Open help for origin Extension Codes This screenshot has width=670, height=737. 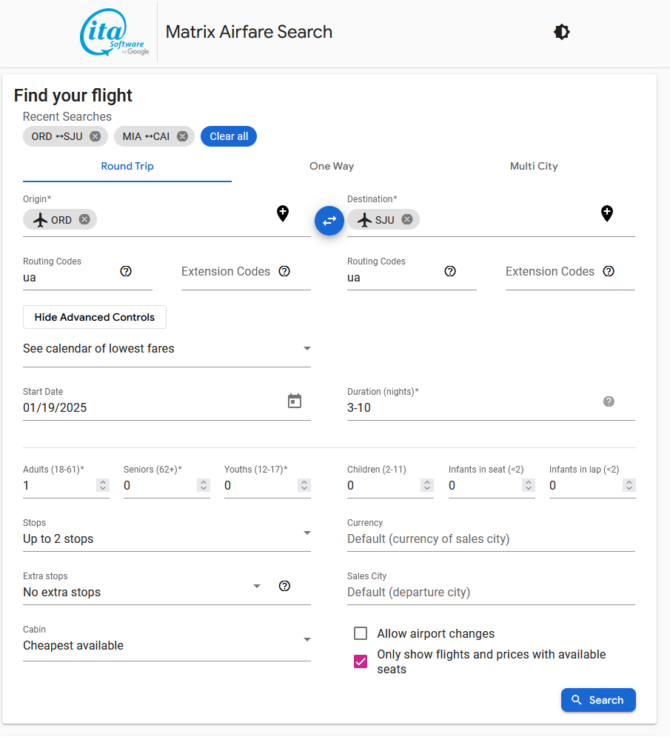tap(284, 271)
